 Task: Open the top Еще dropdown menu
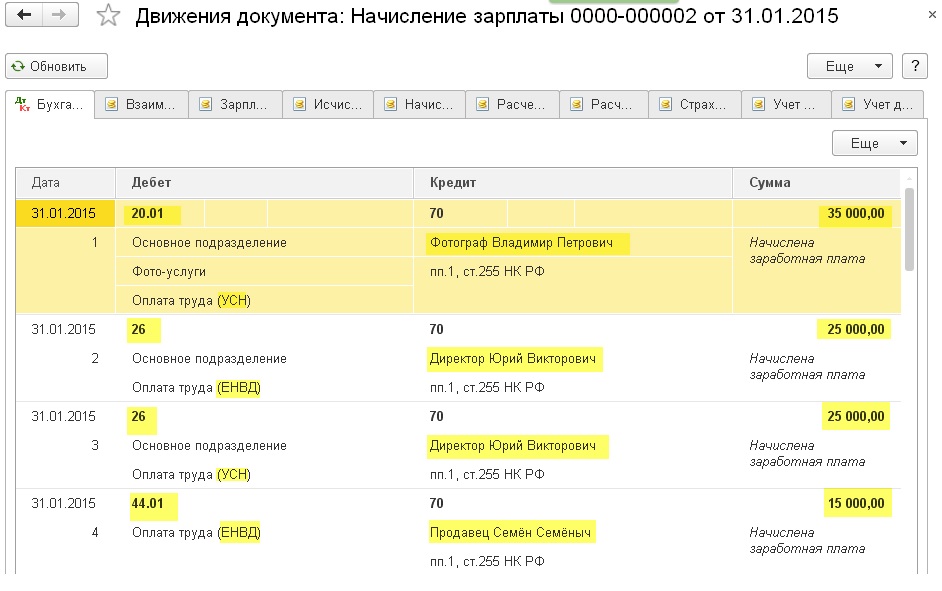click(x=849, y=66)
